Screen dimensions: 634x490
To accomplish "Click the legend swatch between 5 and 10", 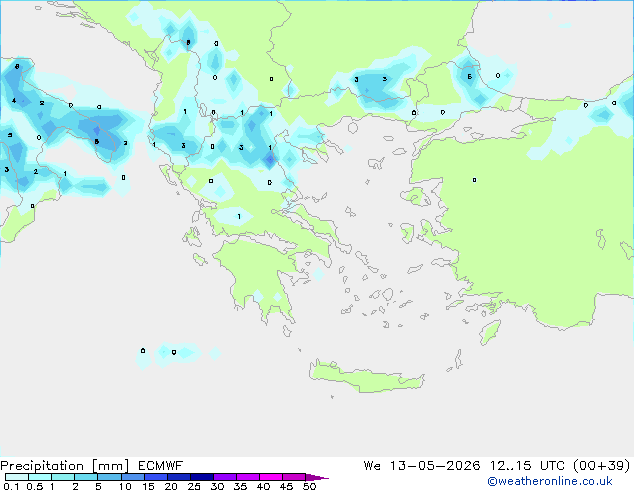I will tap(109, 477).
